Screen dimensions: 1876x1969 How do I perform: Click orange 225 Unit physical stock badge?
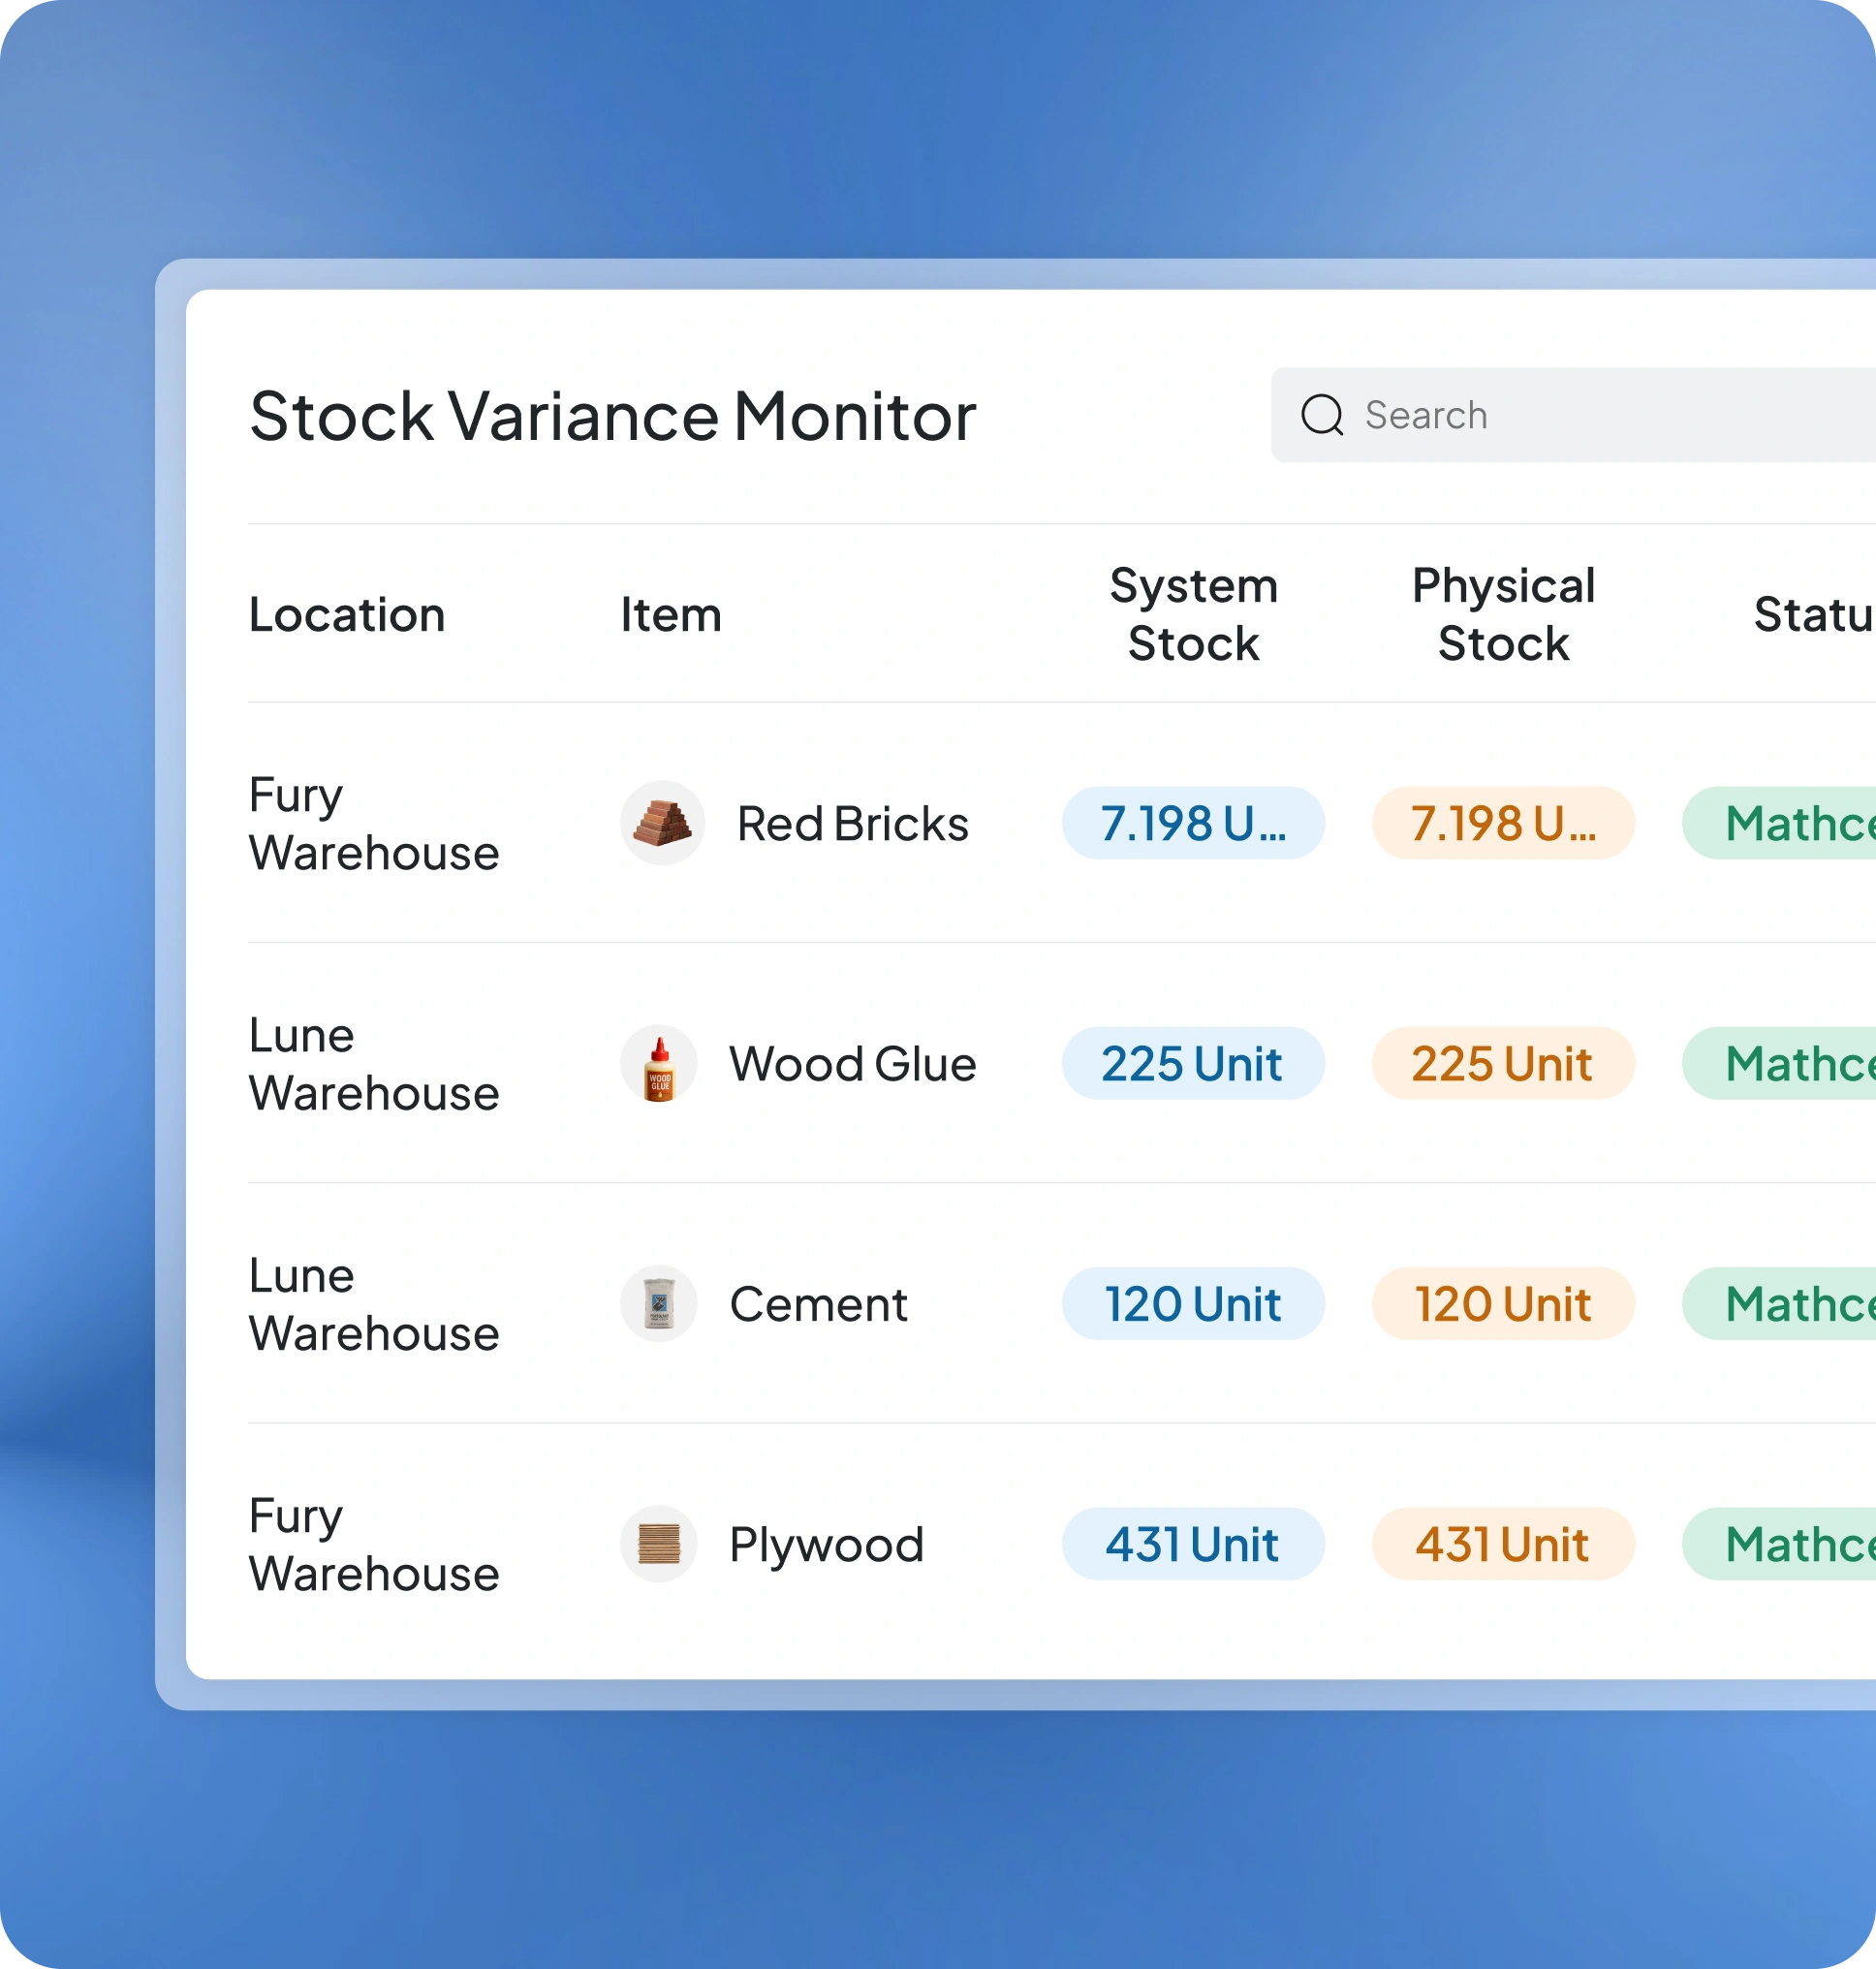[x=1503, y=1063]
